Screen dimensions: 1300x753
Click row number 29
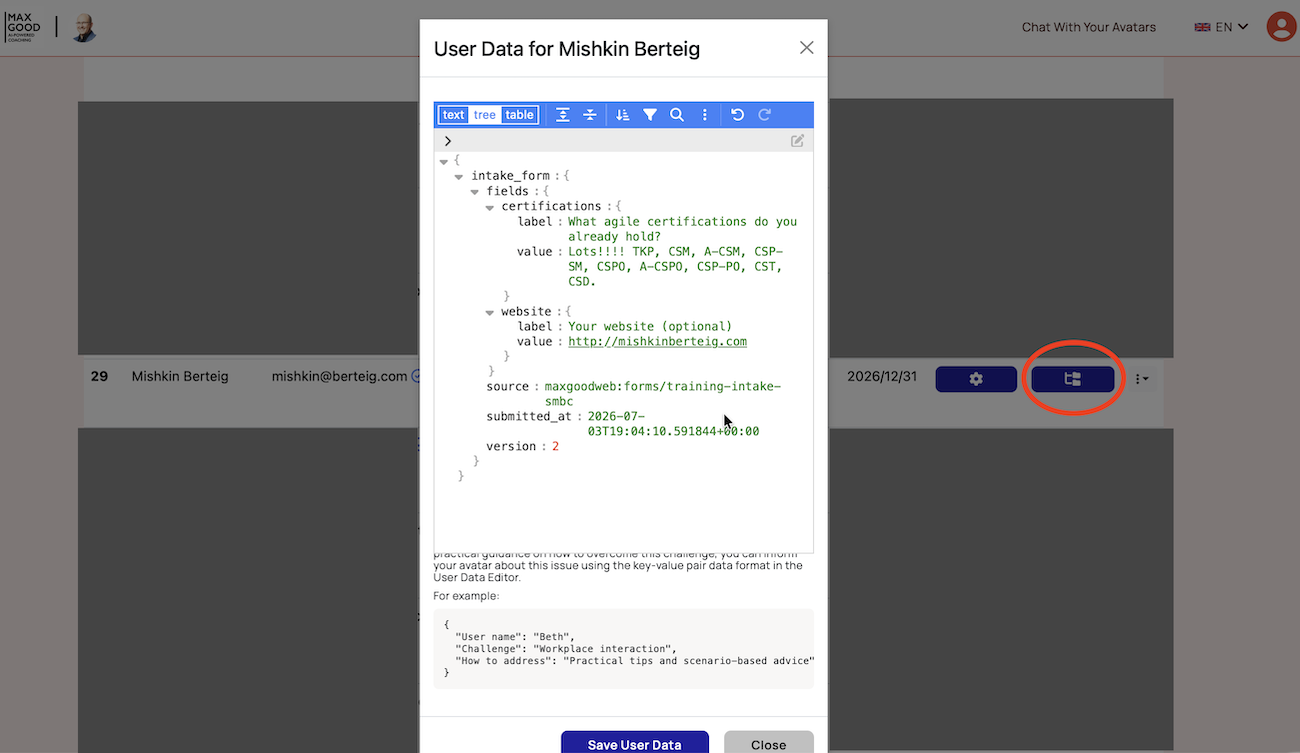coord(99,377)
